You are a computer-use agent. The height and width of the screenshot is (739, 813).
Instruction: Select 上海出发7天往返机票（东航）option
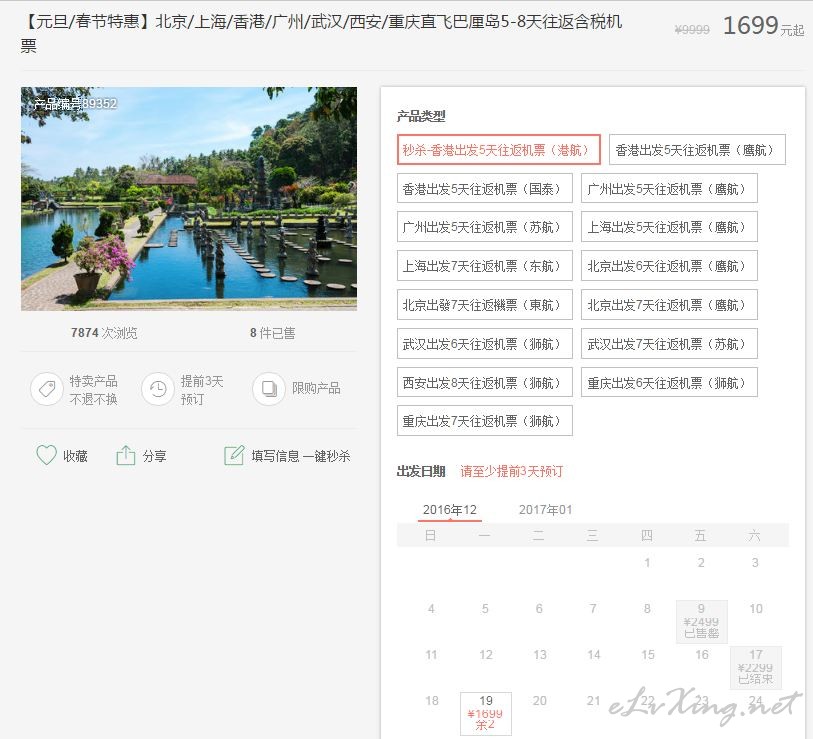point(484,266)
